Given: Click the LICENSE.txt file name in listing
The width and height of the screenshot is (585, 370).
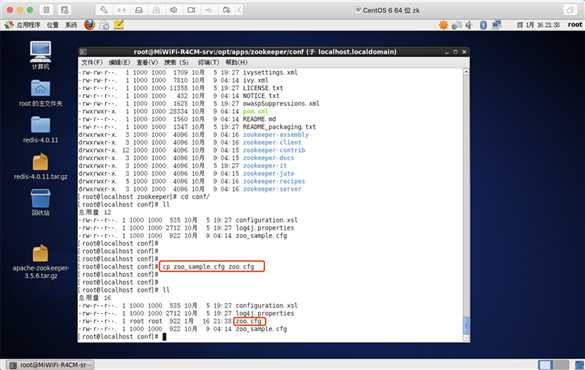Looking at the screenshot, I should click(263, 88).
